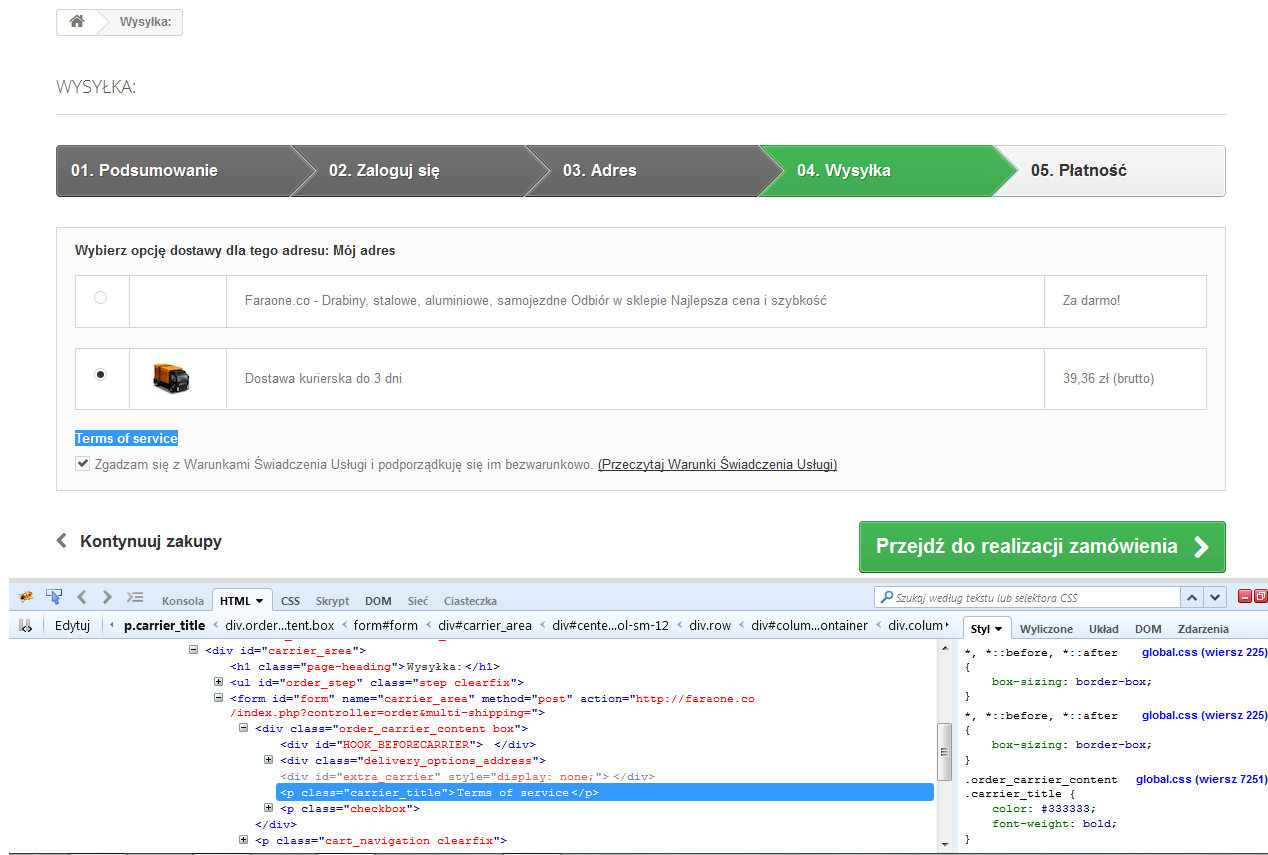
Task: Click the font-weight: bold style rule
Action: click(1054, 824)
